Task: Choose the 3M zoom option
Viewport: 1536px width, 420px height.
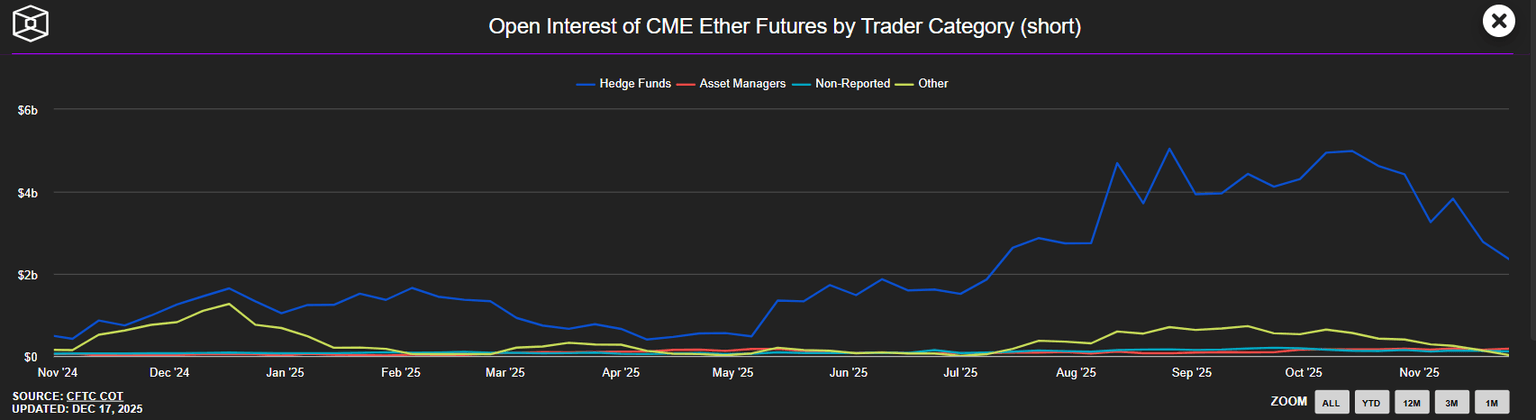Action: pyautogui.click(x=1452, y=403)
